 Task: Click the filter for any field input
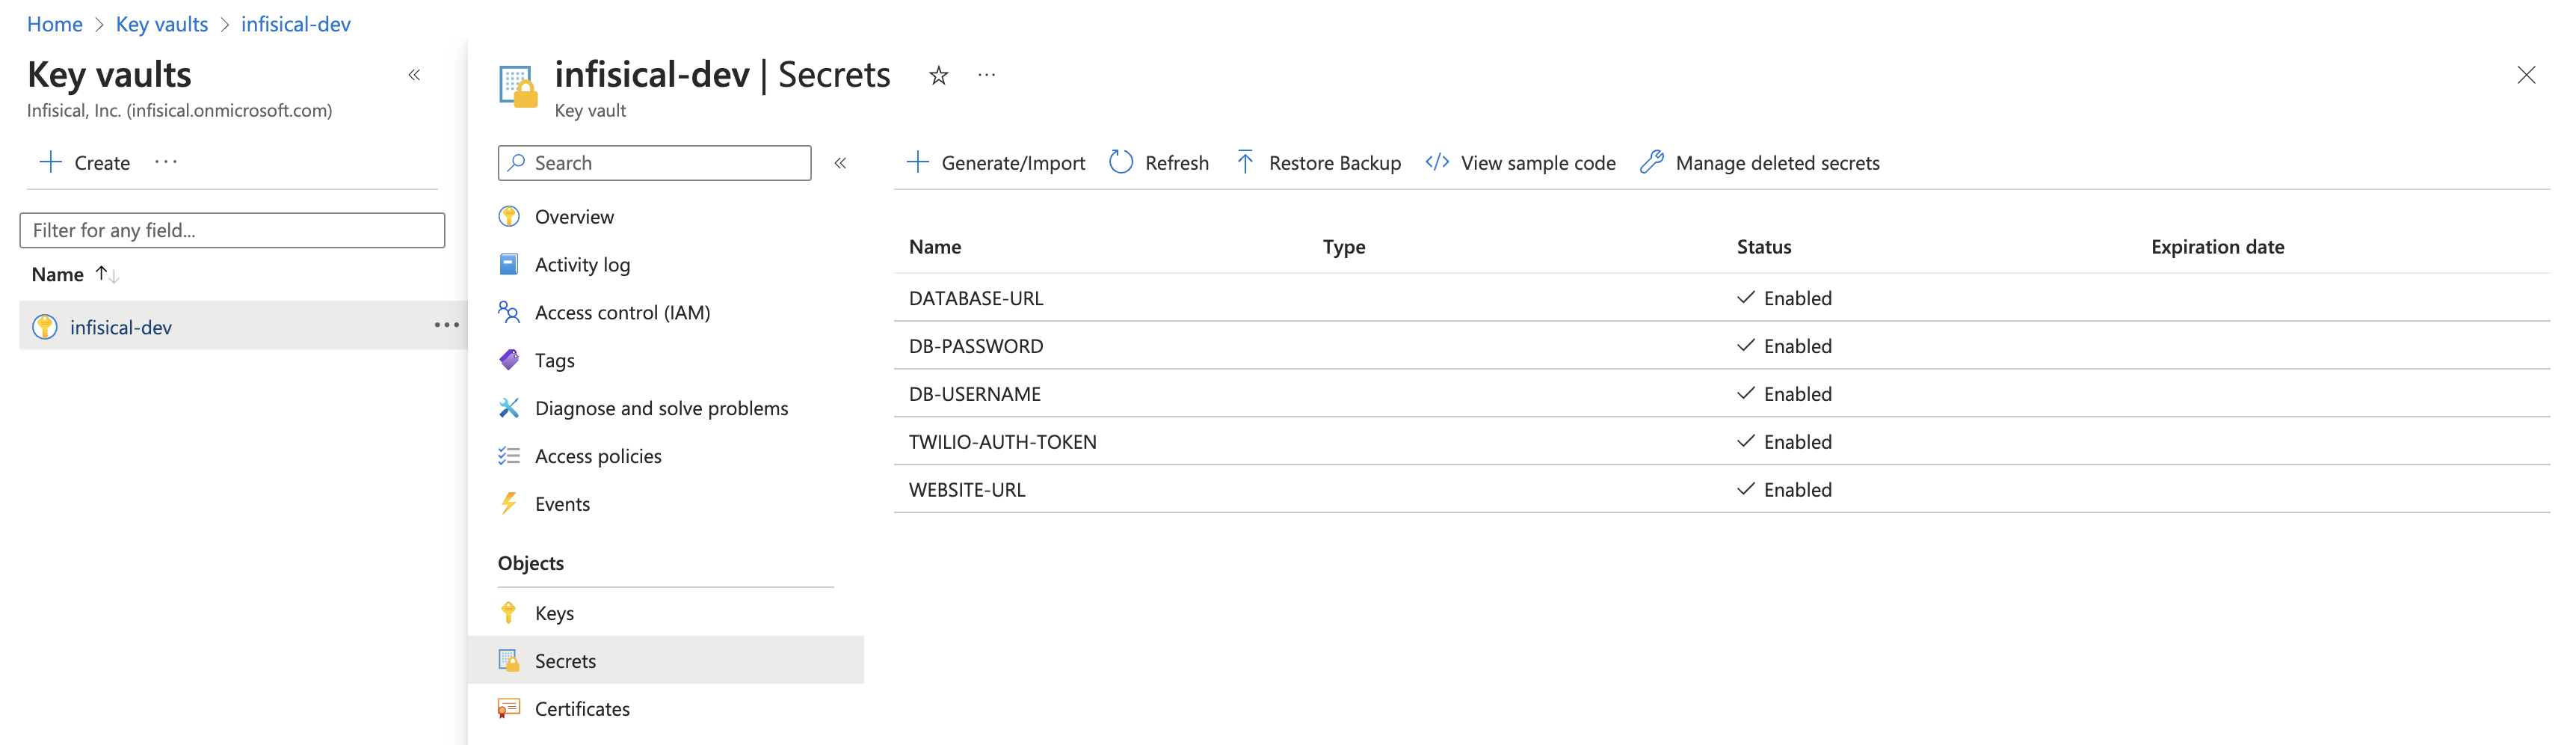click(231, 230)
